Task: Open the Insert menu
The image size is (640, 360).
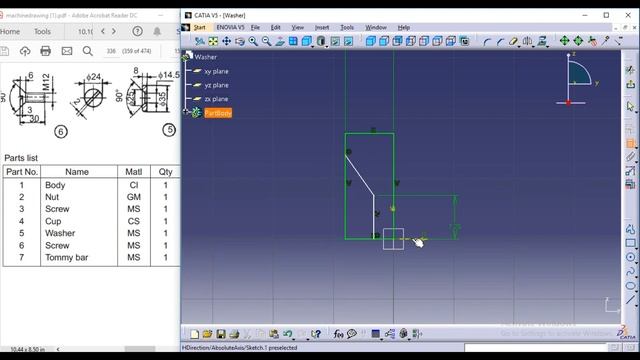Action: (322, 27)
